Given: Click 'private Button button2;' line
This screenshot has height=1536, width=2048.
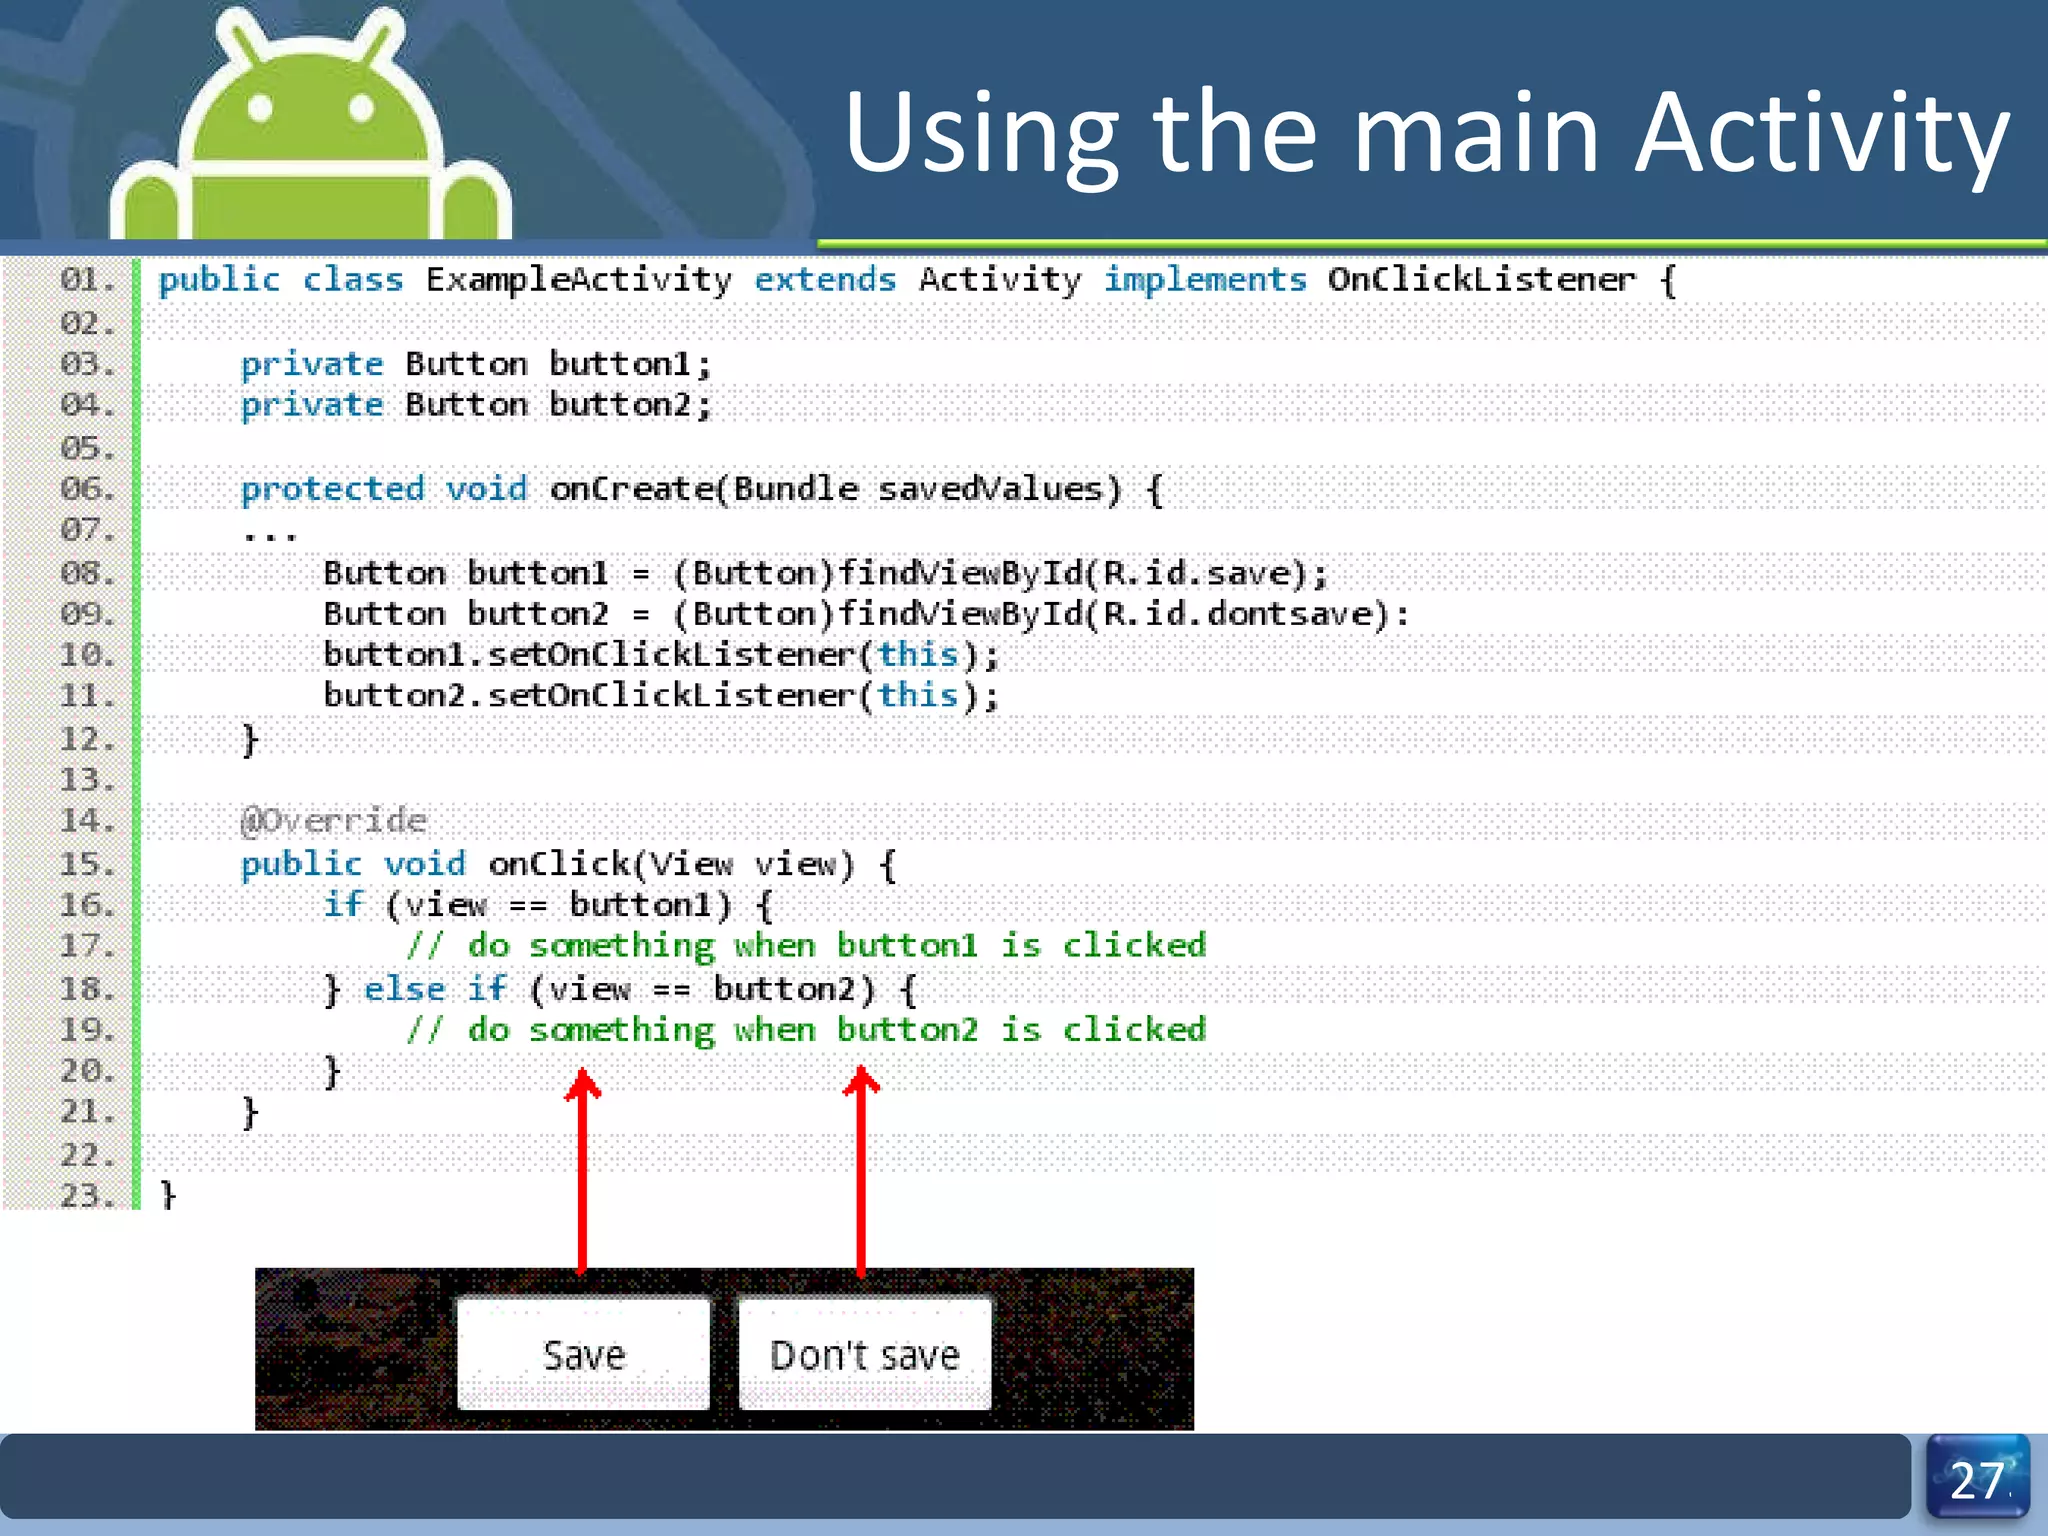Looking at the screenshot, I should pos(476,405).
